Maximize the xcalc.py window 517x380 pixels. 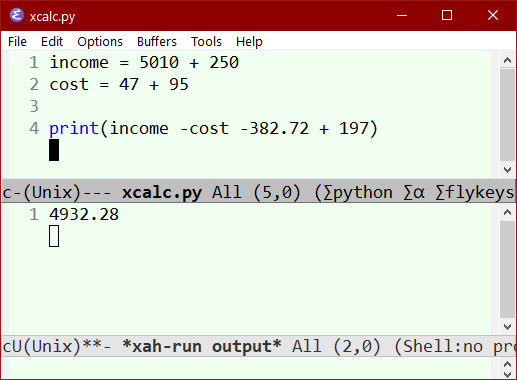447,15
